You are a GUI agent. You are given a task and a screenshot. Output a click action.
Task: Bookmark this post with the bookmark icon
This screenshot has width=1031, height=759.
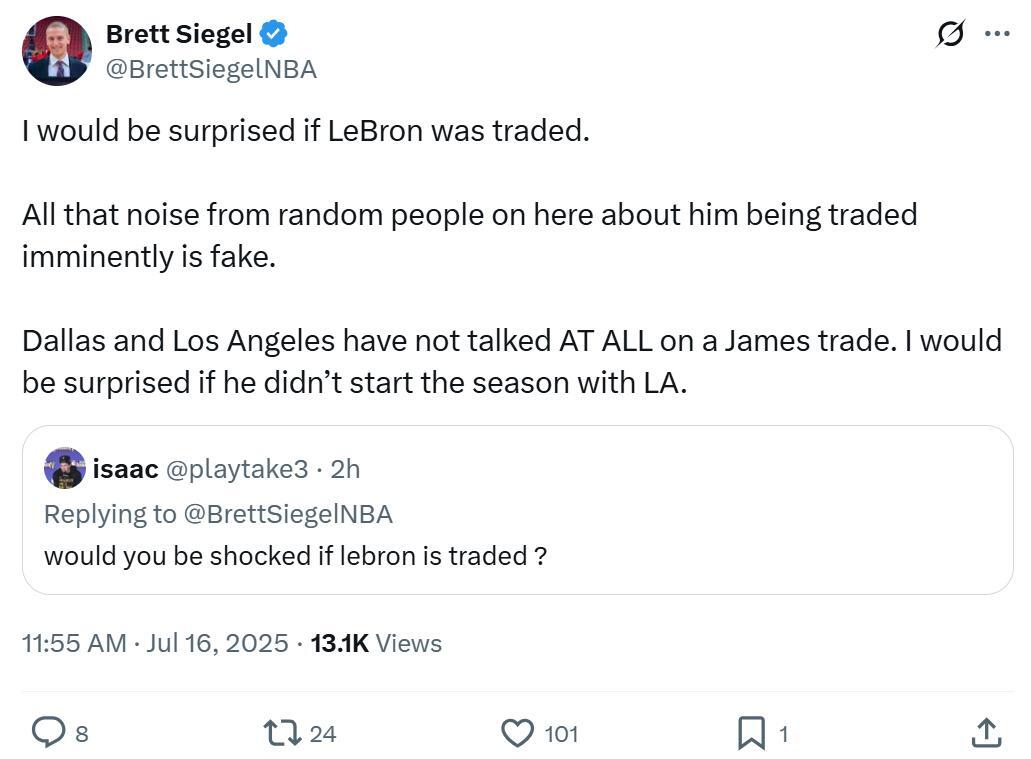pyautogui.click(x=751, y=734)
